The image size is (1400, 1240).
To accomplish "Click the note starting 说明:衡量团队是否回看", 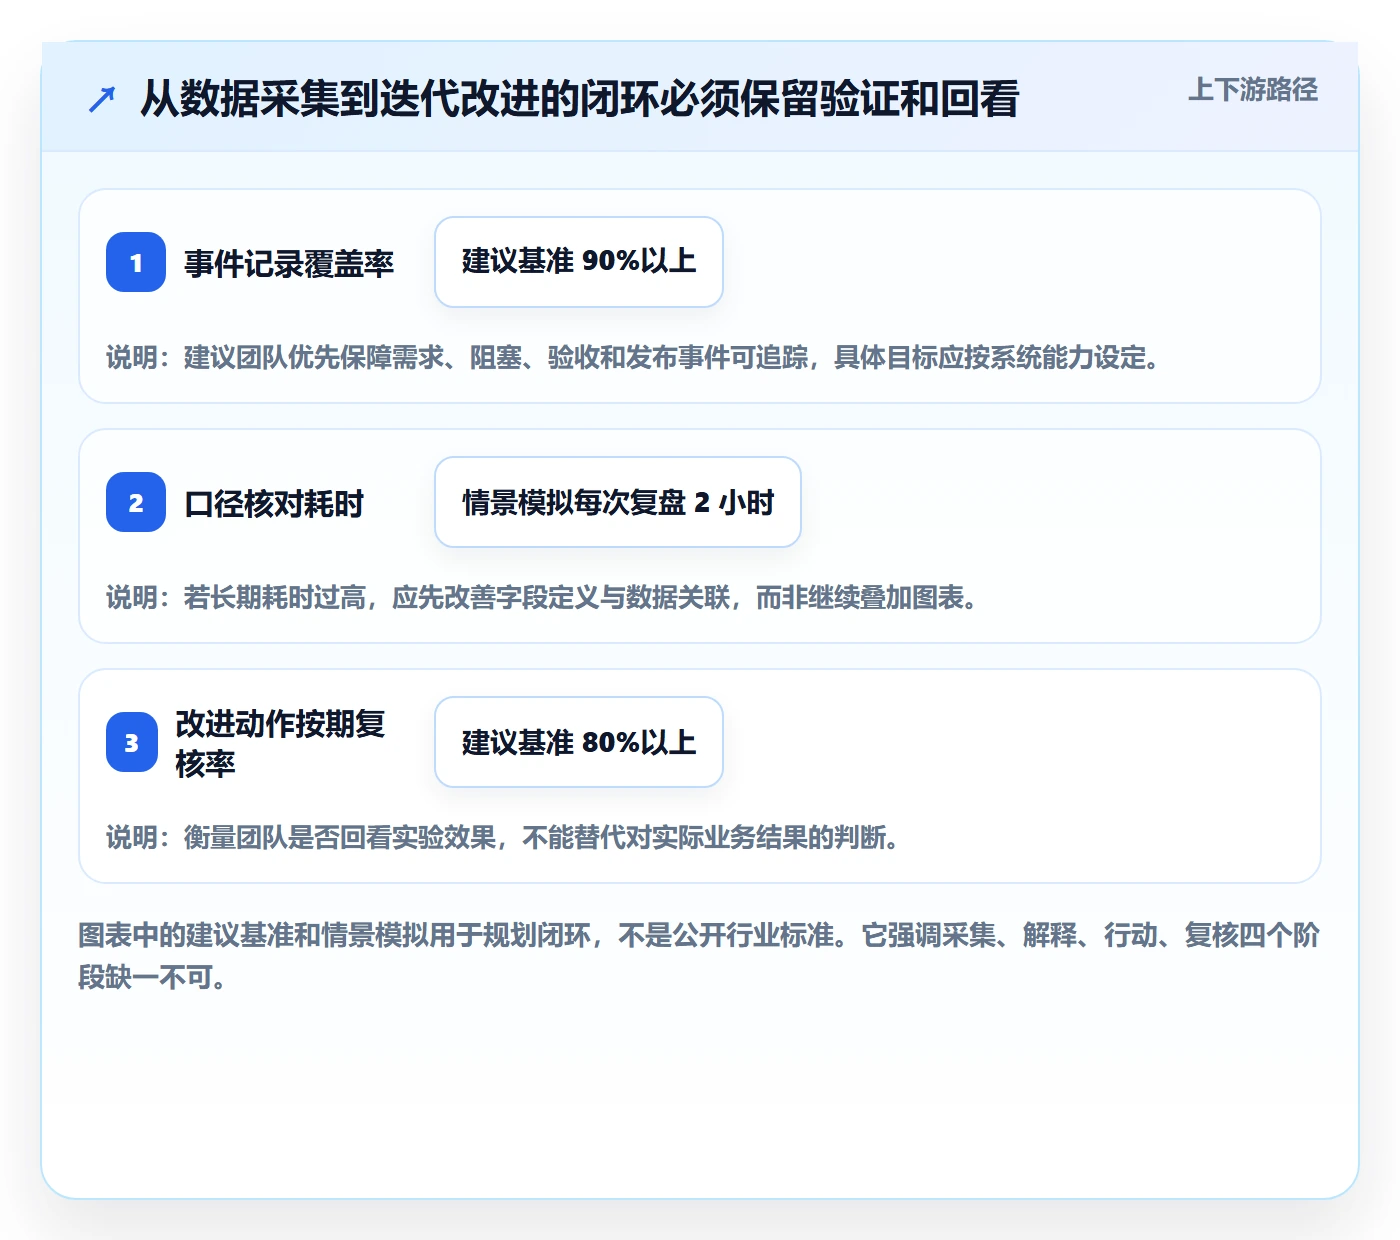I will [x=503, y=838].
